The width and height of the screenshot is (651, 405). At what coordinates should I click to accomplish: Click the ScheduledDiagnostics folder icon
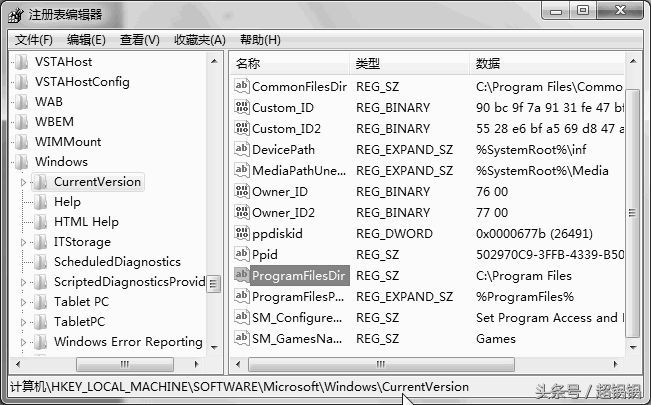click(41, 262)
